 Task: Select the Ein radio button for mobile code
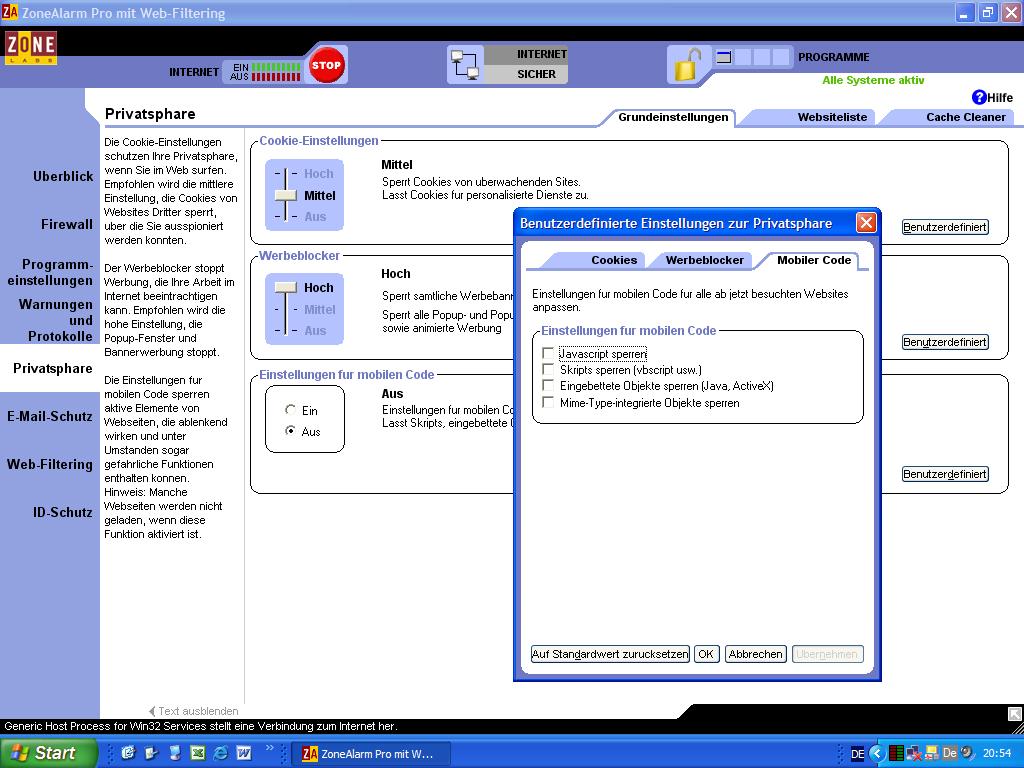[291, 409]
